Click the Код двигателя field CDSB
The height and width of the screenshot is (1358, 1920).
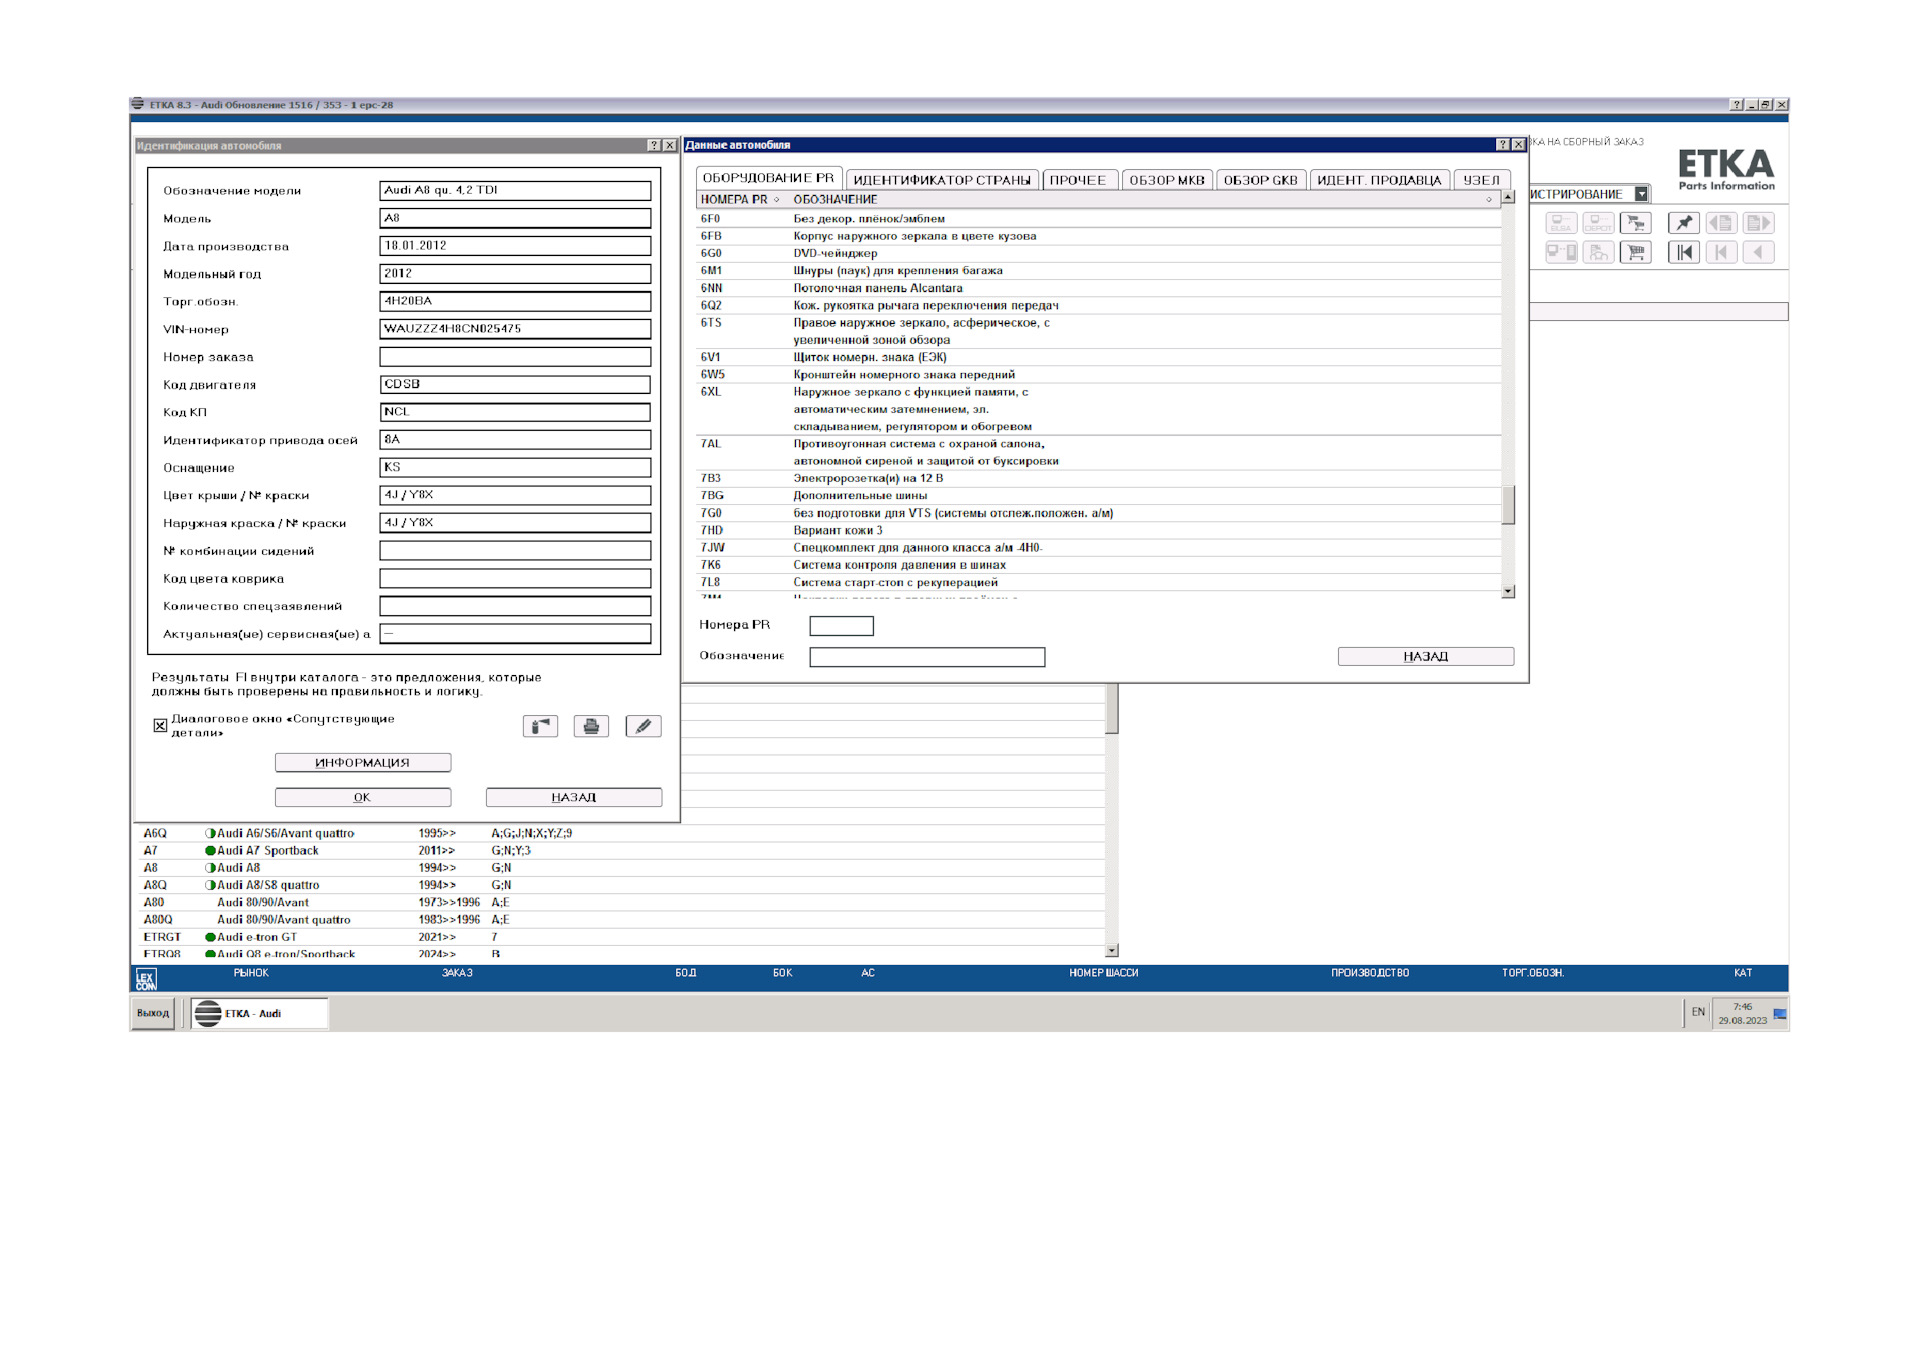pyautogui.click(x=515, y=384)
